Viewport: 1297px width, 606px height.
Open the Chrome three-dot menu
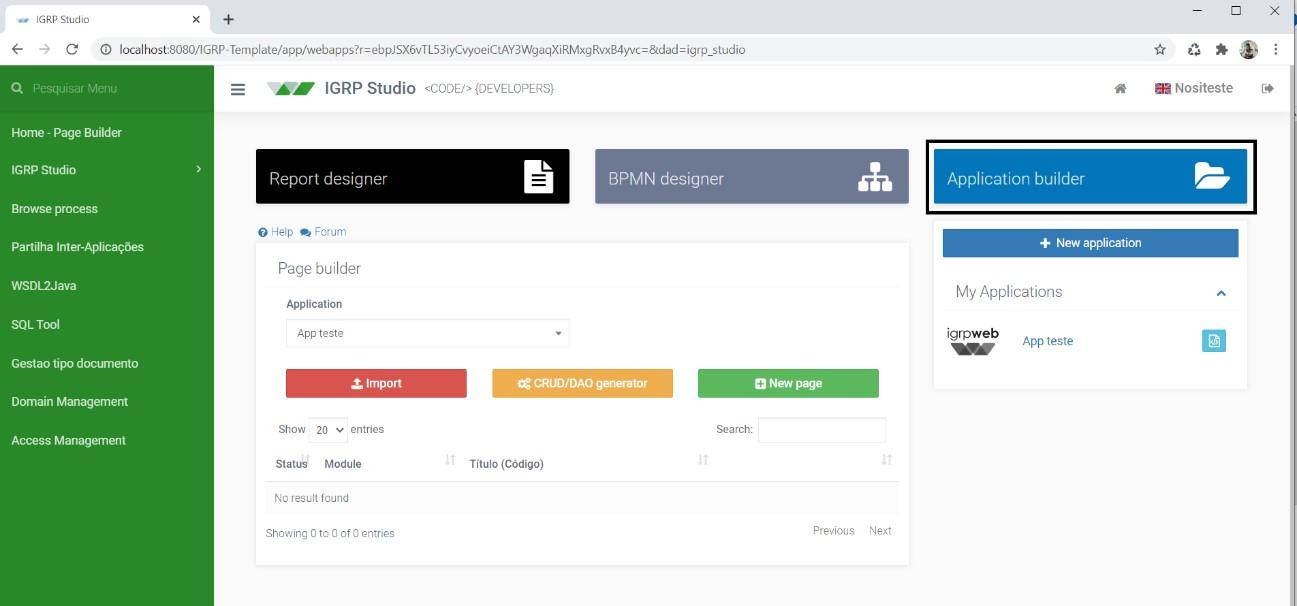[x=1276, y=49]
